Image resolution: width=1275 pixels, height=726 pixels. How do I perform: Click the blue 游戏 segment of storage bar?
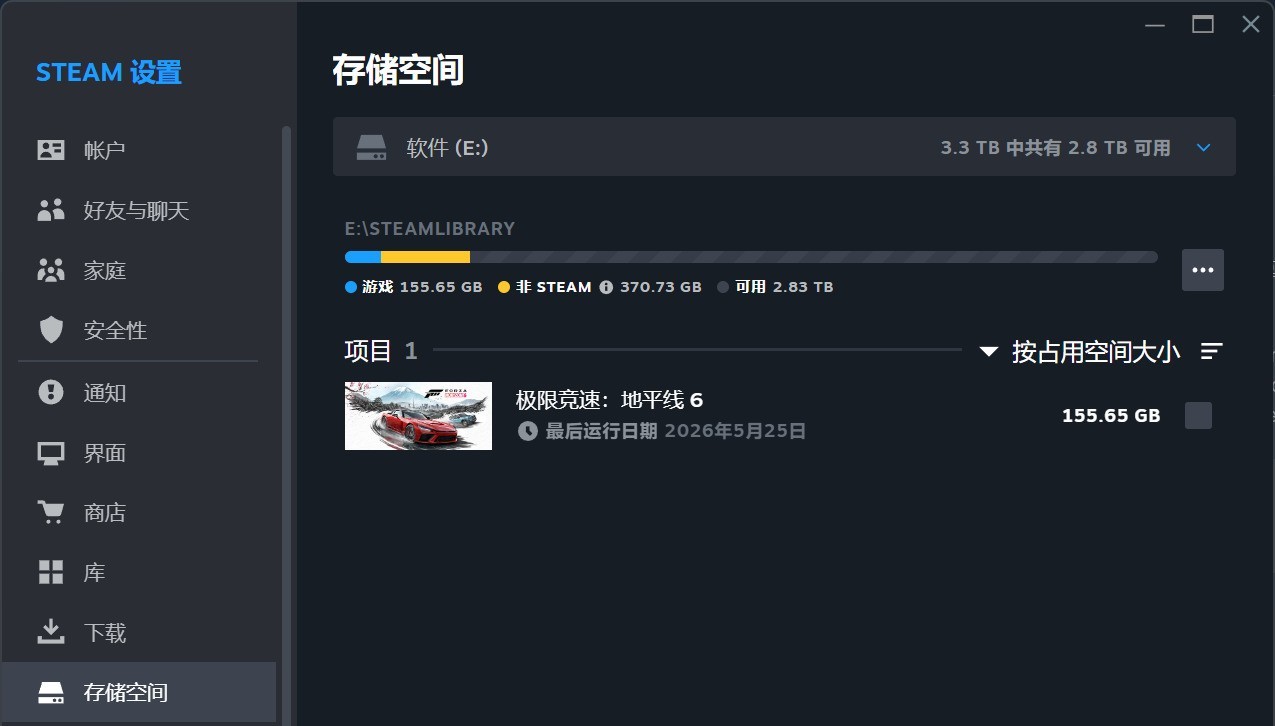[363, 257]
